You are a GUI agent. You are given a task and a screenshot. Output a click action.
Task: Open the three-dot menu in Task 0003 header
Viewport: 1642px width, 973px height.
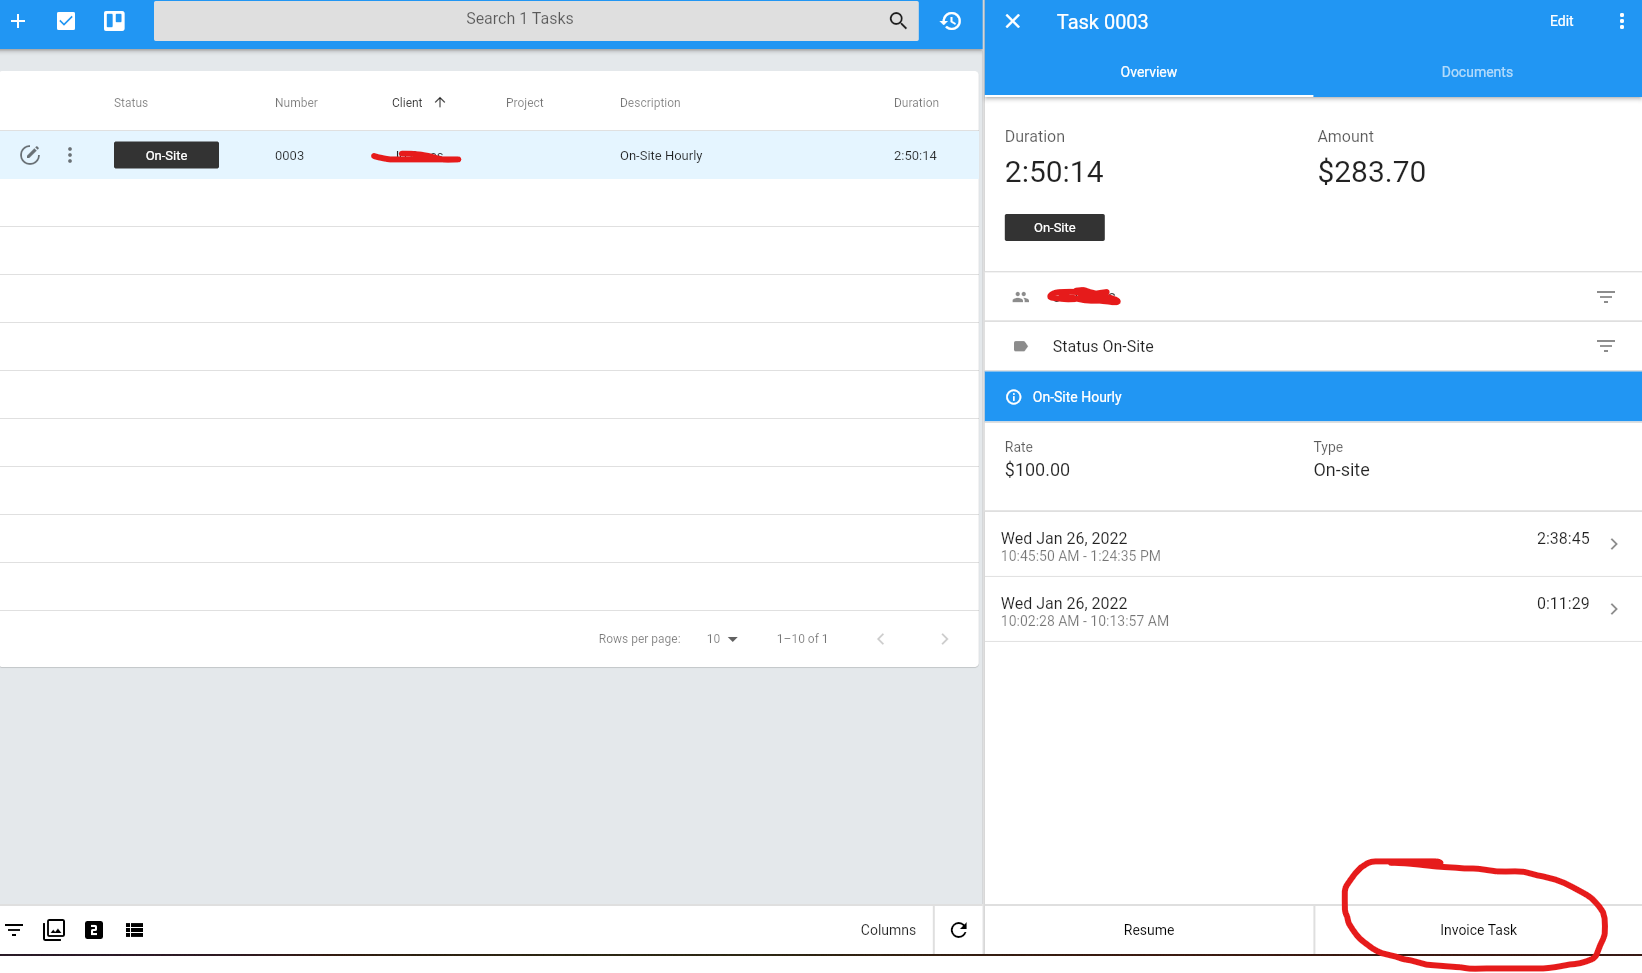pos(1622,21)
